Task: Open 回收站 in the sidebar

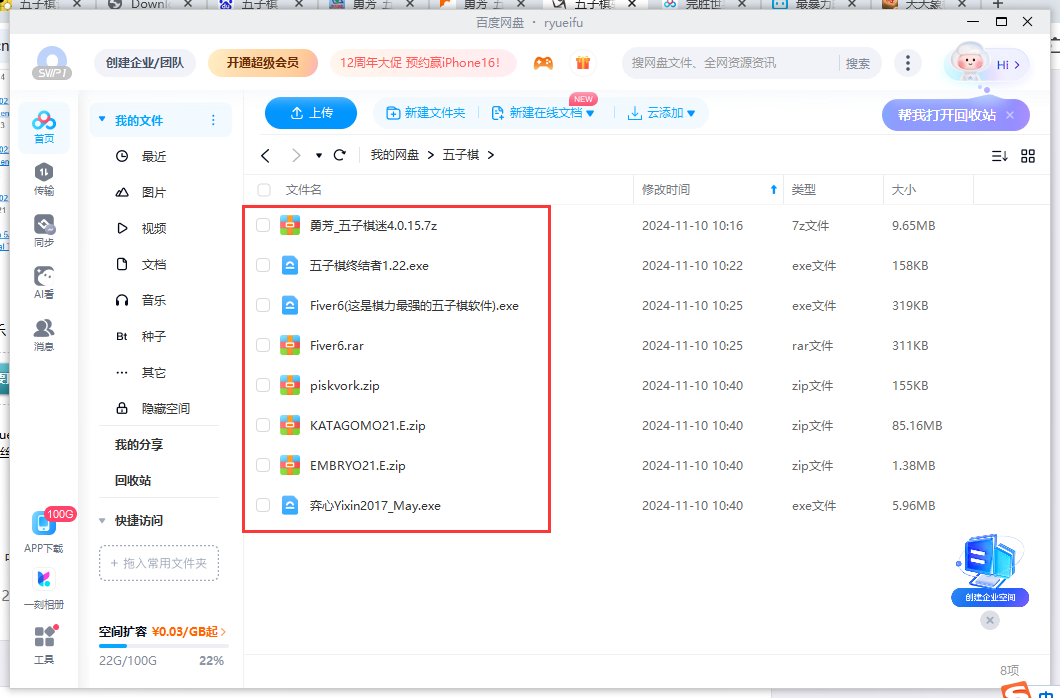Action: point(133,480)
